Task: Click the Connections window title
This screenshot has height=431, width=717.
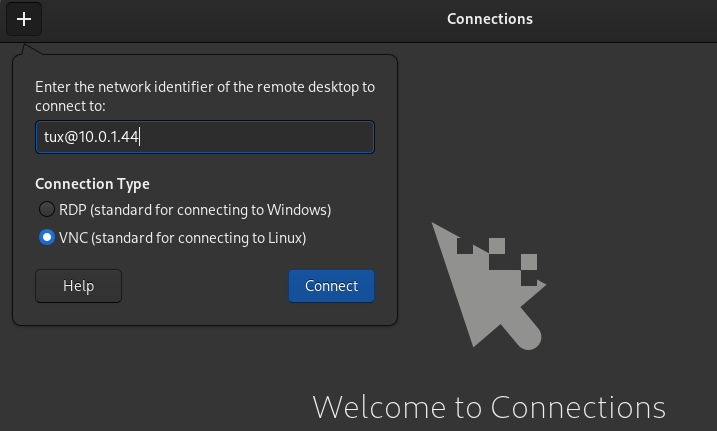Action: pos(489,19)
